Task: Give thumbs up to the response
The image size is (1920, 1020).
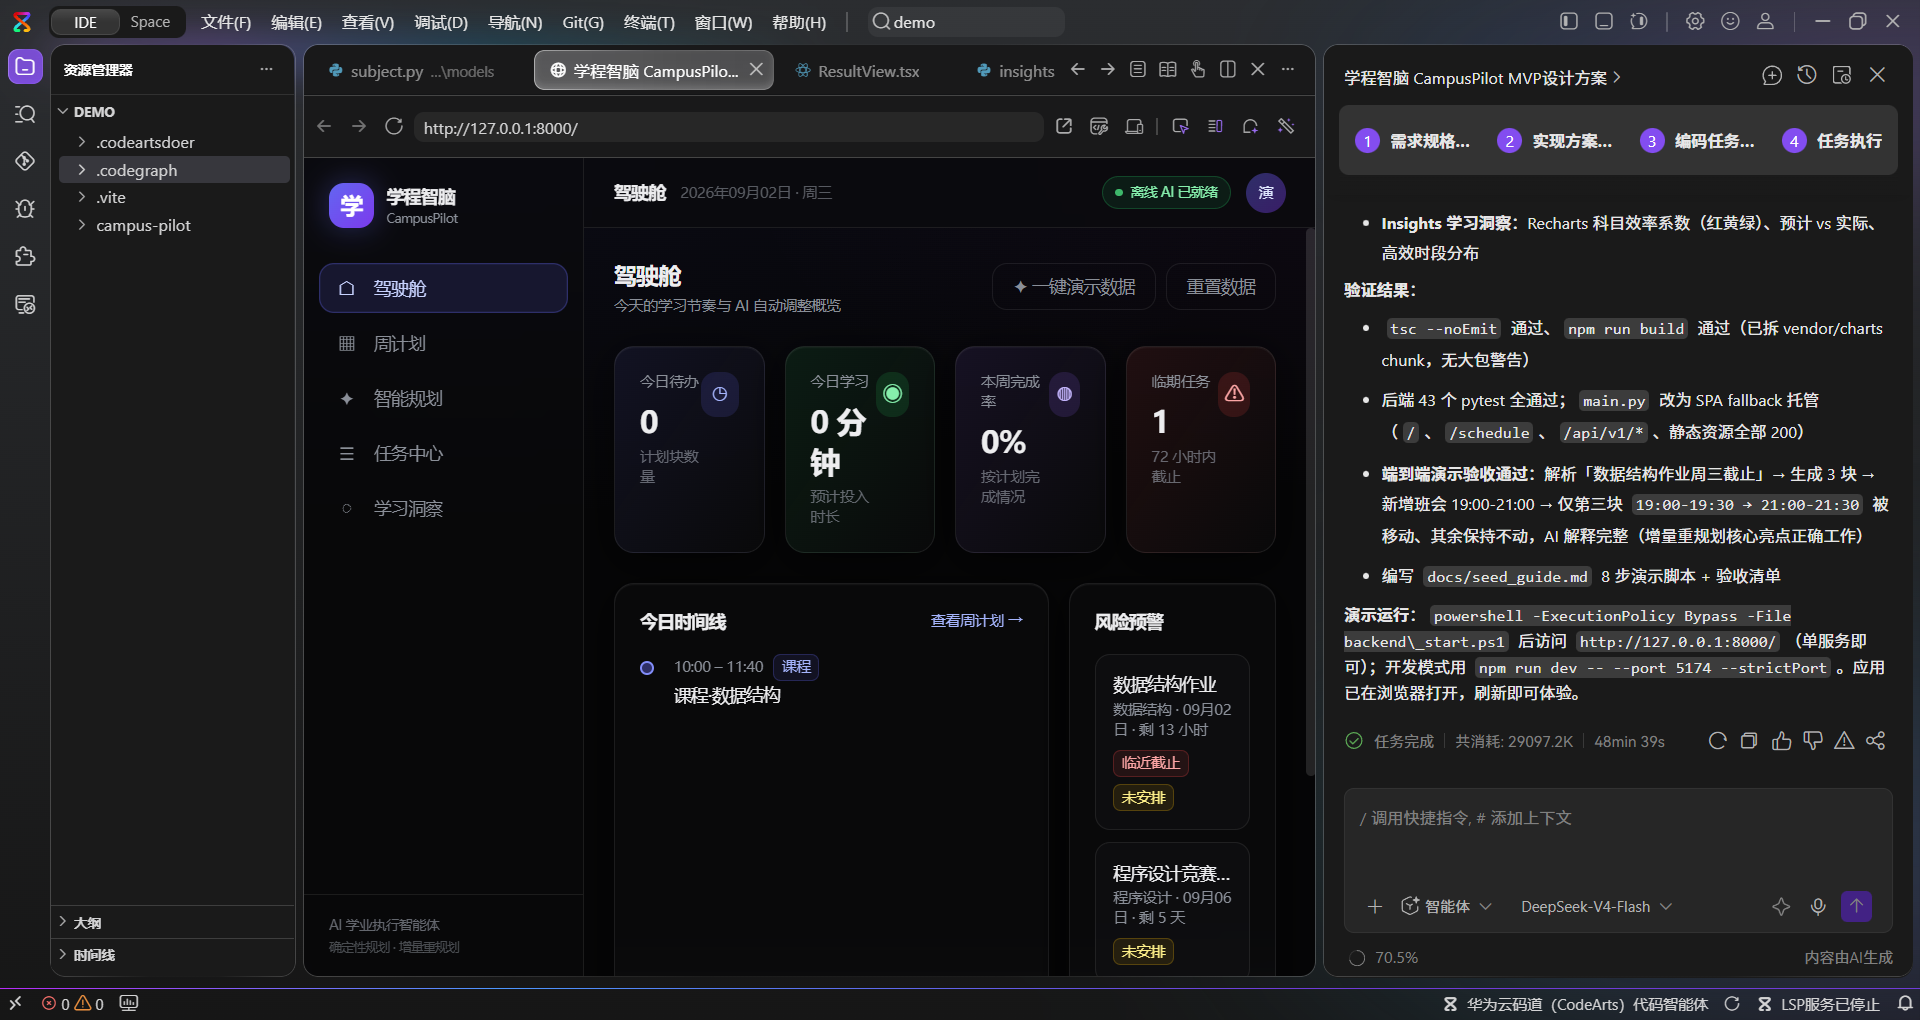Action: [x=1781, y=741]
